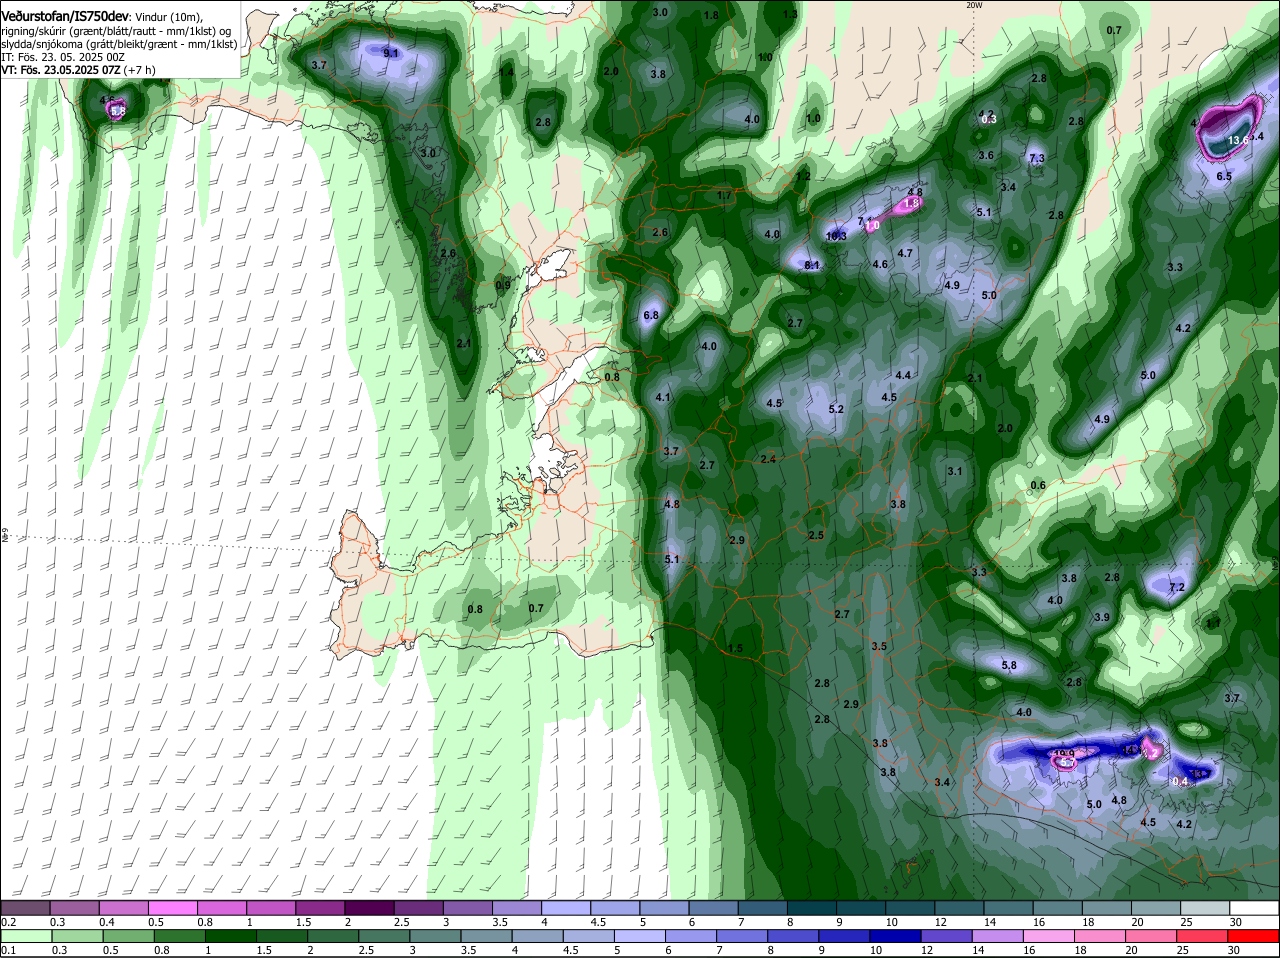Click the red 30 mm rain legend swatch
This screenshot has height=958, width=1280.
click(1254, 937)
